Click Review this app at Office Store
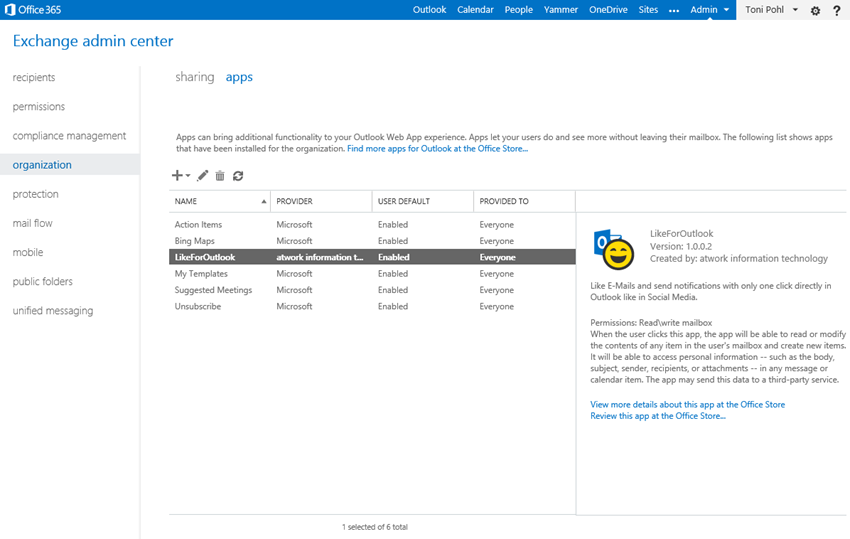 point(658,415)
